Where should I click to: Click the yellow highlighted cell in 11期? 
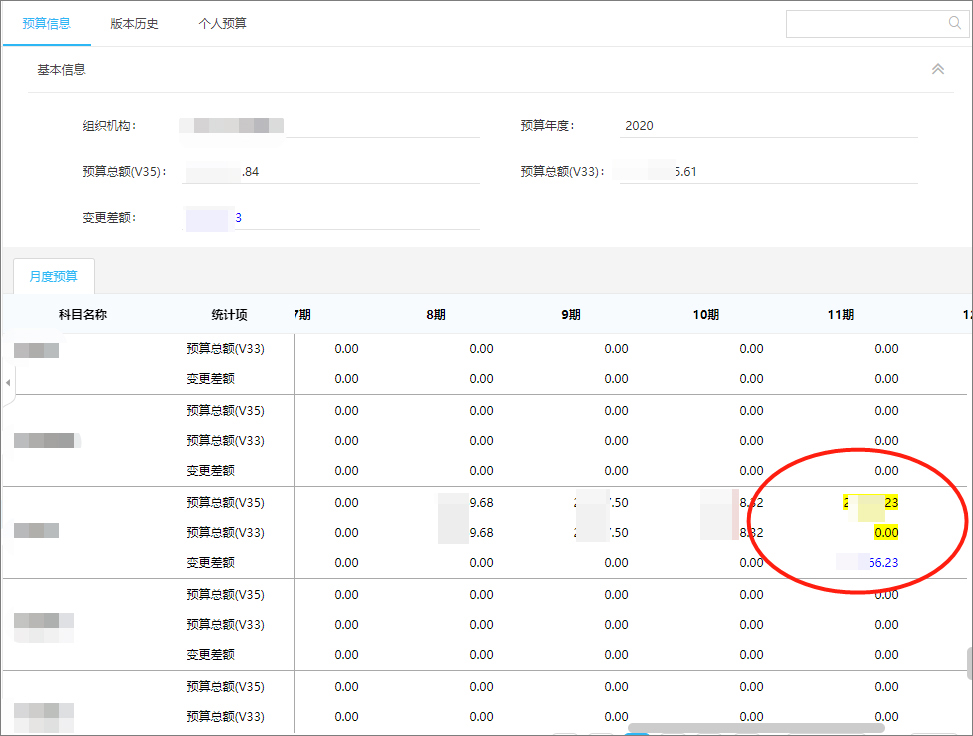pyautogui.click(x=870, y=502)
